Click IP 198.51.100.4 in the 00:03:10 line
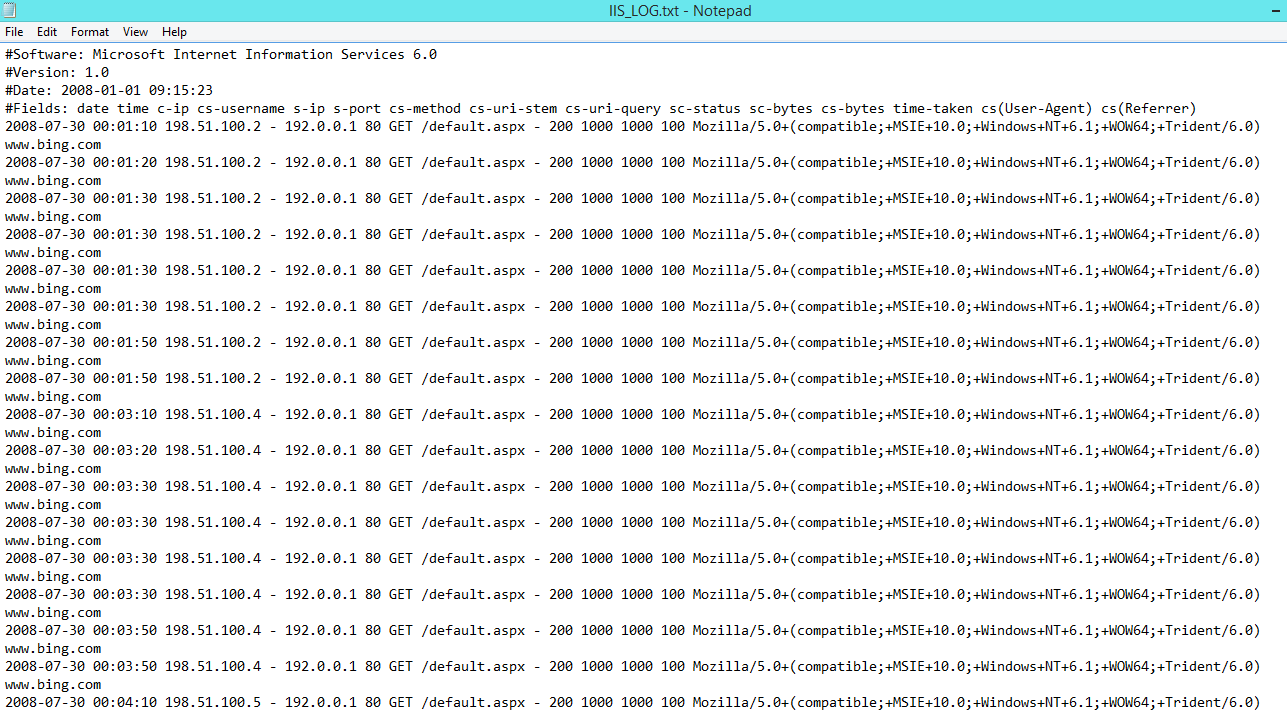 pos(213,415)
